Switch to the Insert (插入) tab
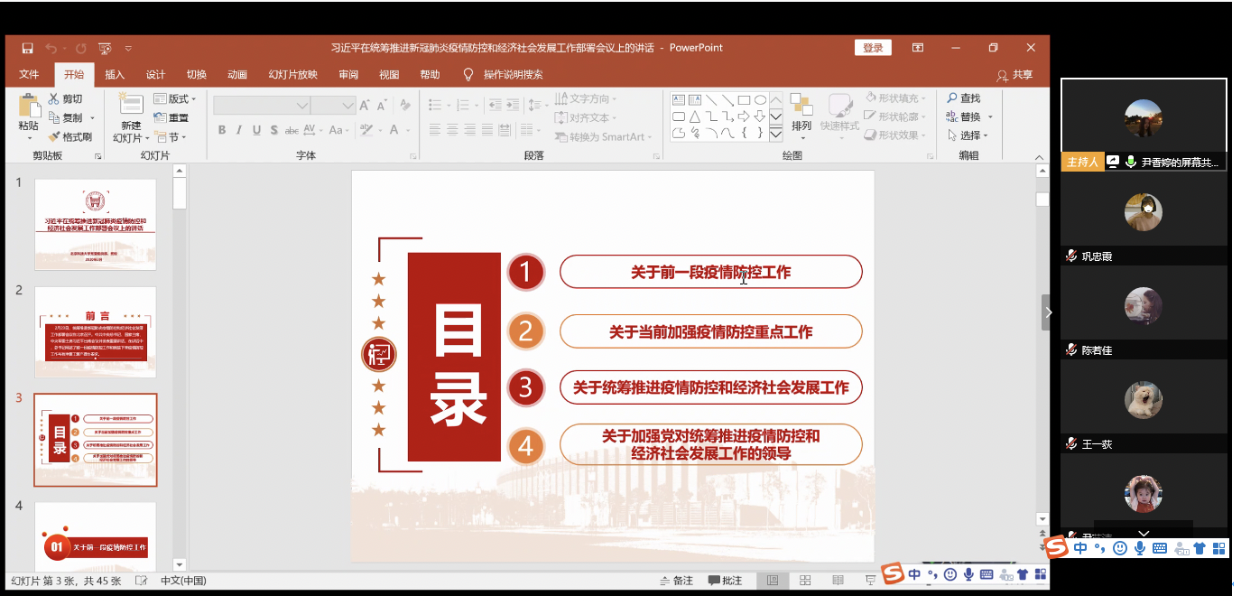The width and height of the screenshot is (1234, 602). 115,74
